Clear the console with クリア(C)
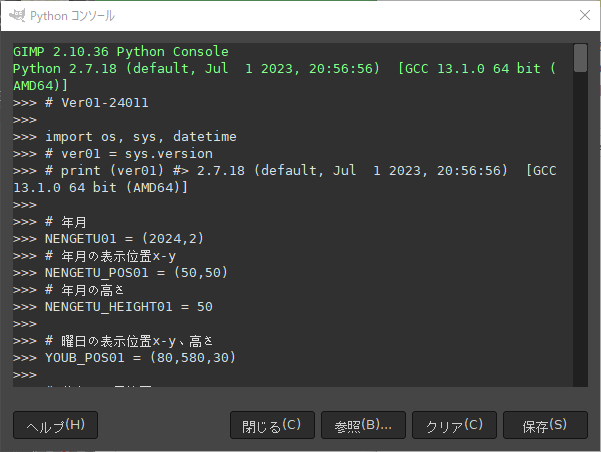The image size is (601, 452). (x=454, y=425)
